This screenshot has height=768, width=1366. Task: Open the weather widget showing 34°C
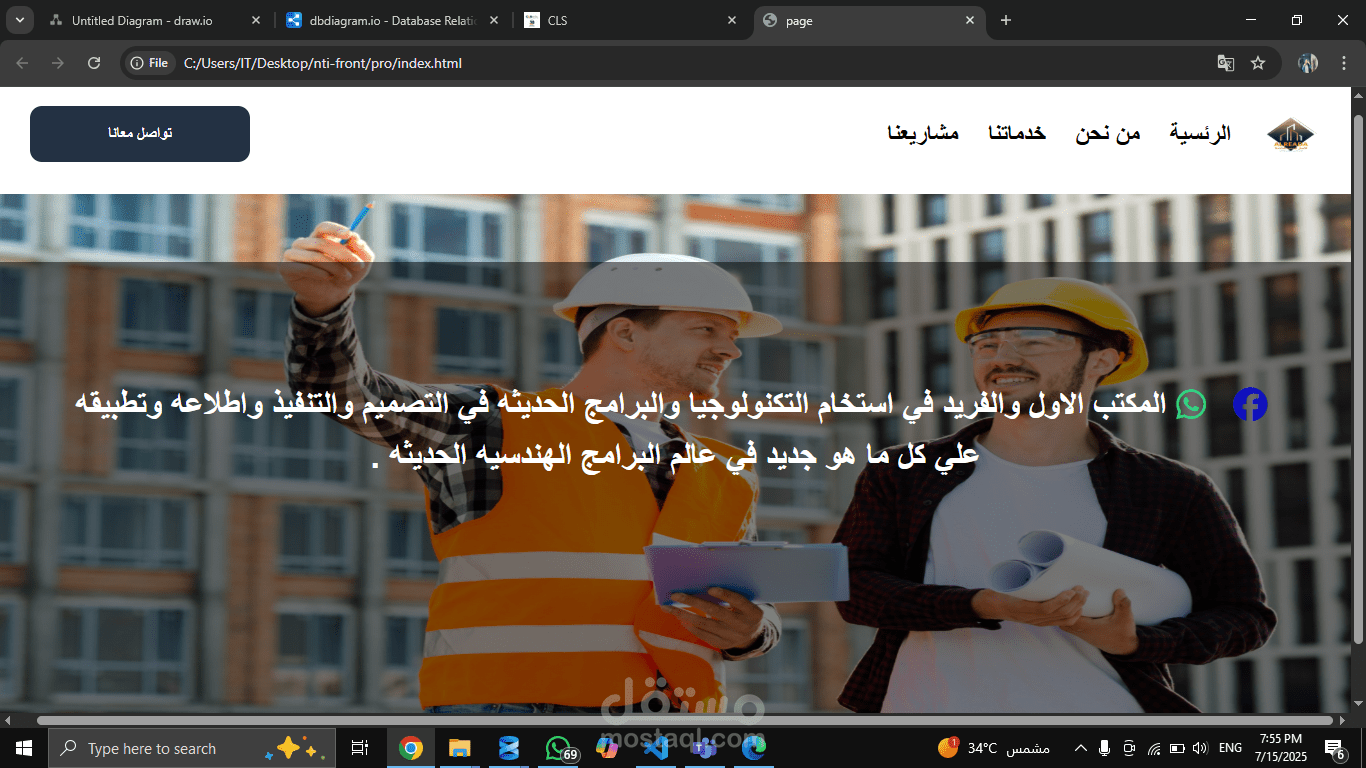click(993, 748)
